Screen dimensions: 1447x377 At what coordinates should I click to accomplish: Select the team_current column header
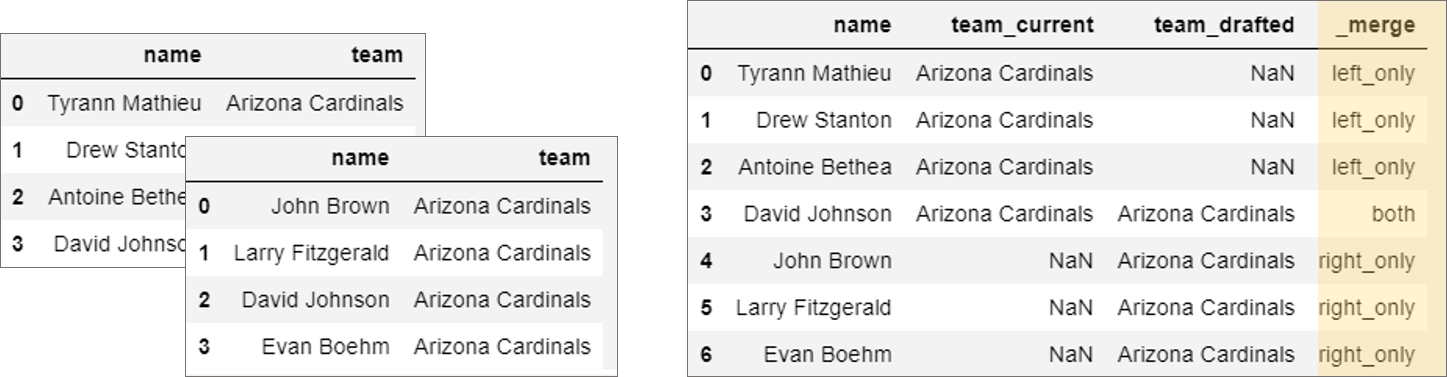[x=1022, y=27]
